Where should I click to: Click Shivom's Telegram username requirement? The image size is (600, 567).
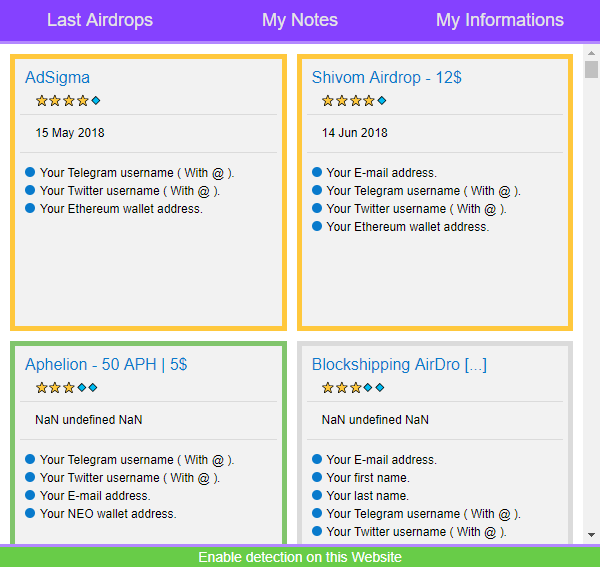tap(416, 191)
